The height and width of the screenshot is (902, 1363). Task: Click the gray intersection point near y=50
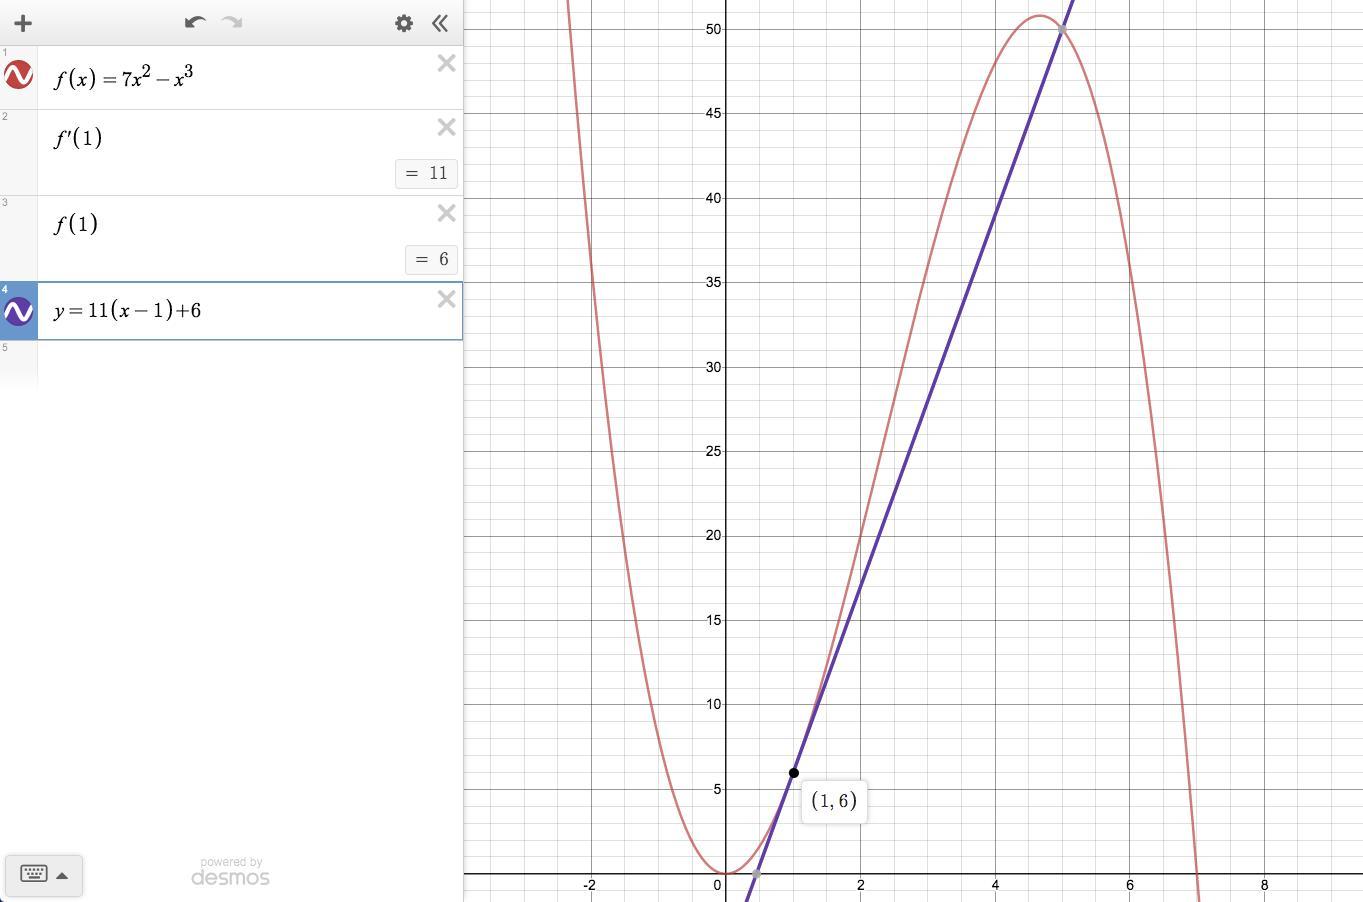pos(1062,30)
